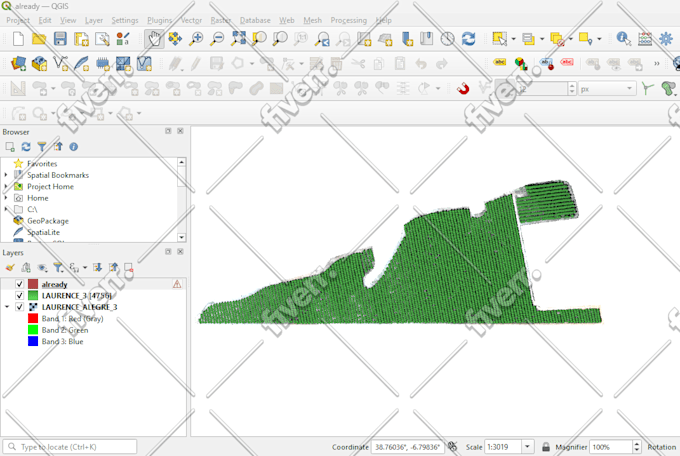Viewport: 680px width, 456px height.
Task: Click the Layer Labeling abc icon
Action: pos(500,63)
